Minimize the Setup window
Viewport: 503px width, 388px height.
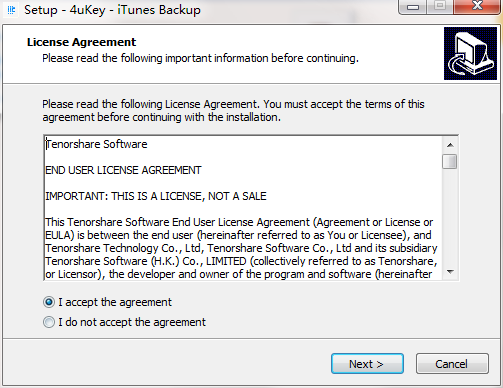click(413, 7)
